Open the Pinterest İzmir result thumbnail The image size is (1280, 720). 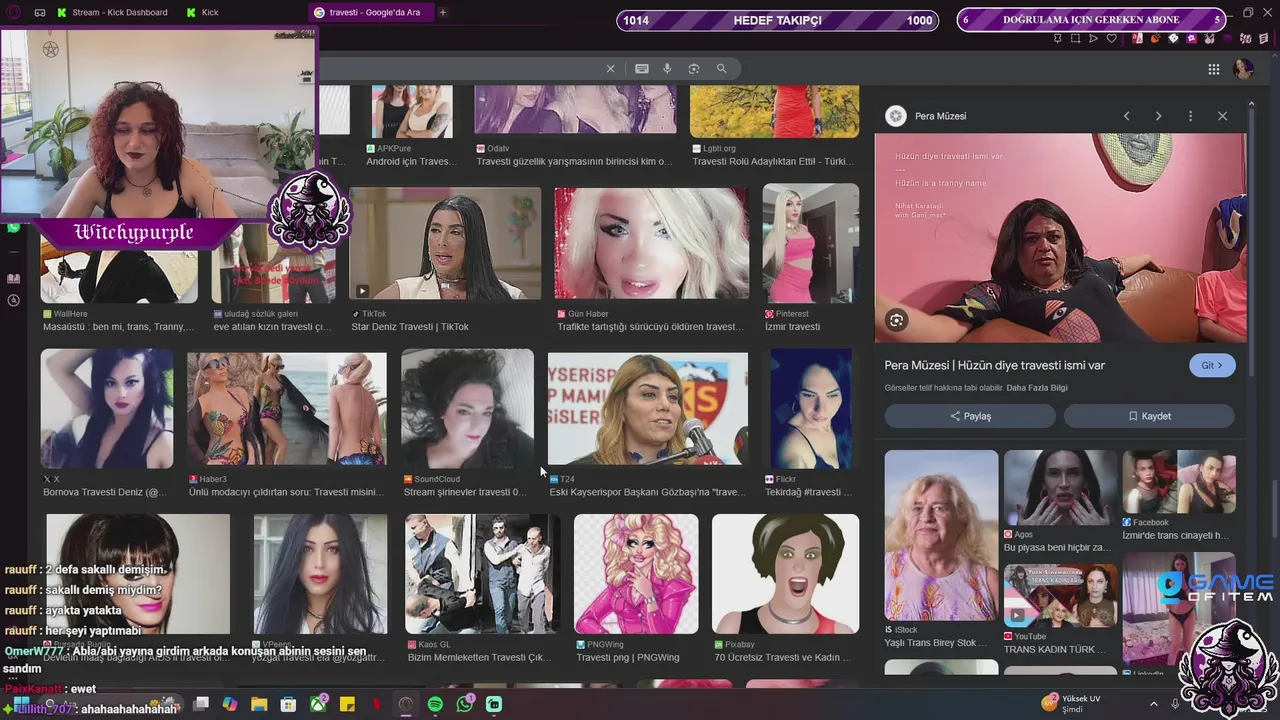coord(810,243)
